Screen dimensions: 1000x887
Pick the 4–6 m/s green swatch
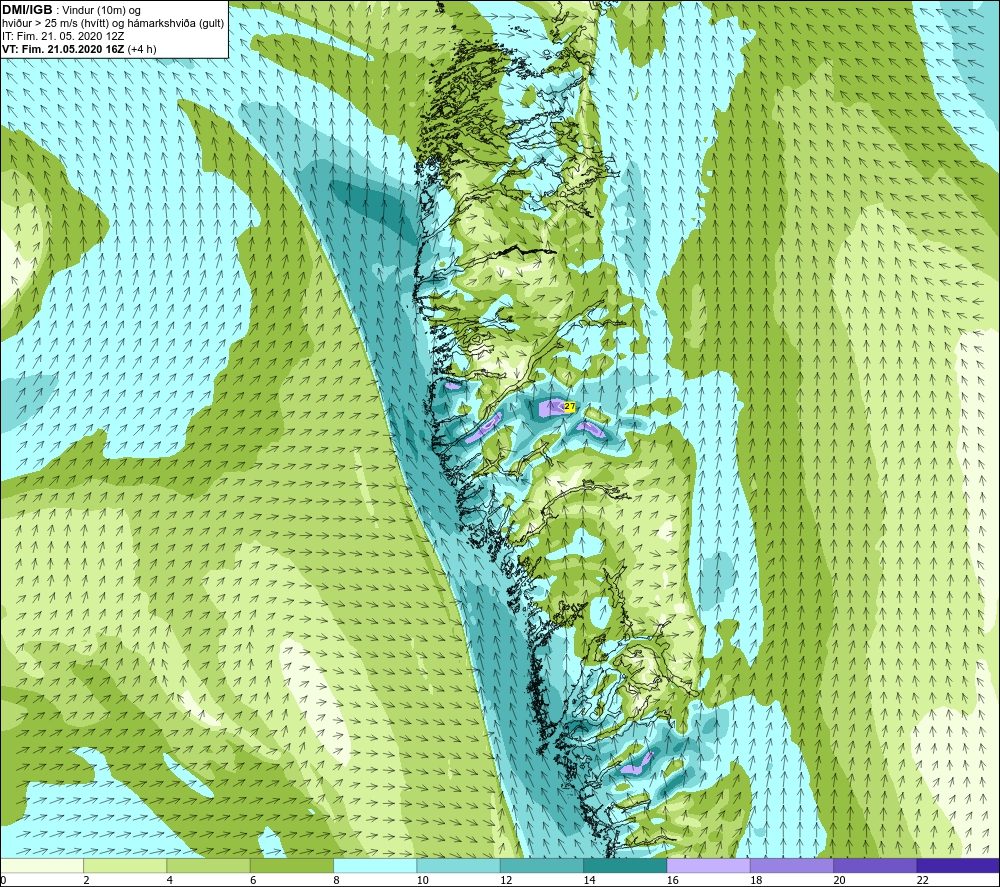(209, 865)
